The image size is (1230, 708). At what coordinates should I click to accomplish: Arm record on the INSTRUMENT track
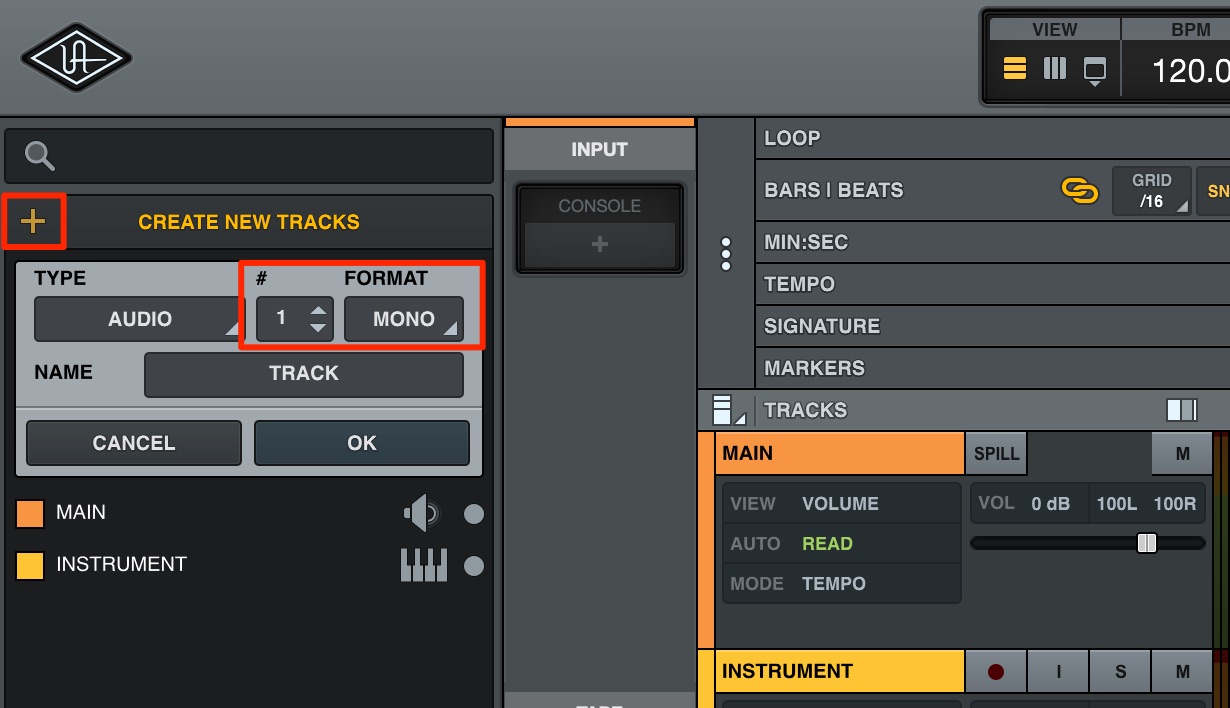click(996, 672)
